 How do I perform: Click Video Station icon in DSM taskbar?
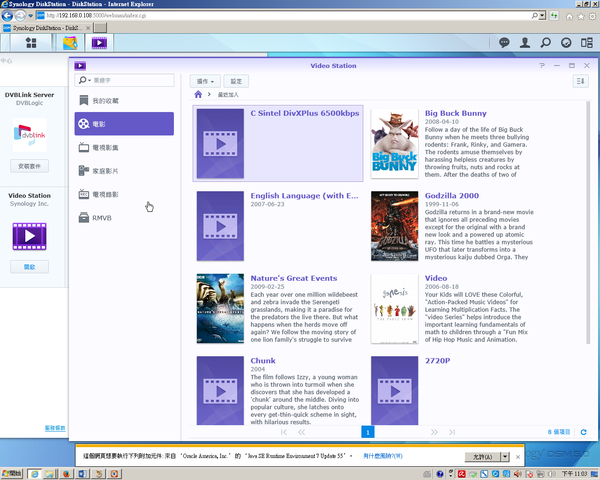pyautogui.click(x=99, y=43)
